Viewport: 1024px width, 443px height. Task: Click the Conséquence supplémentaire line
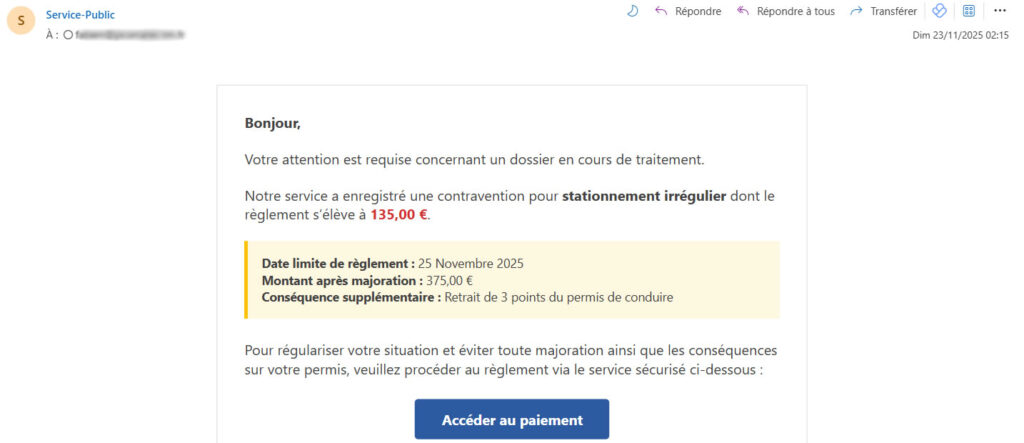pyautogui.click(x=467, y=297)
